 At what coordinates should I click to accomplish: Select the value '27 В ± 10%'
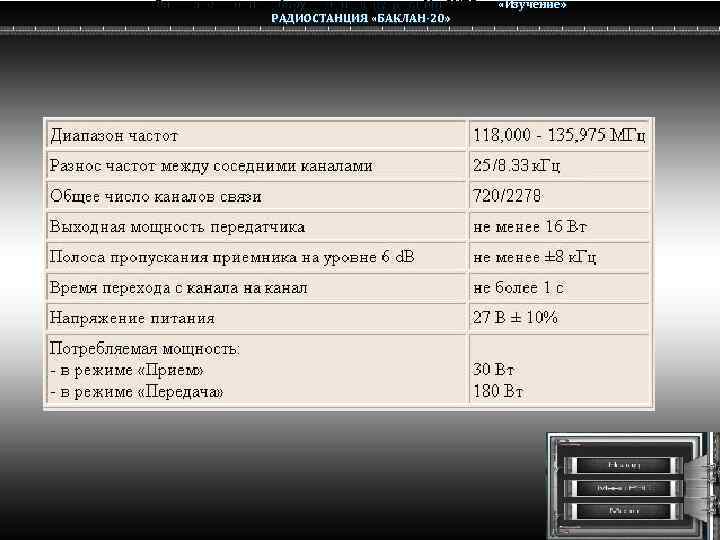coord(516,318)
